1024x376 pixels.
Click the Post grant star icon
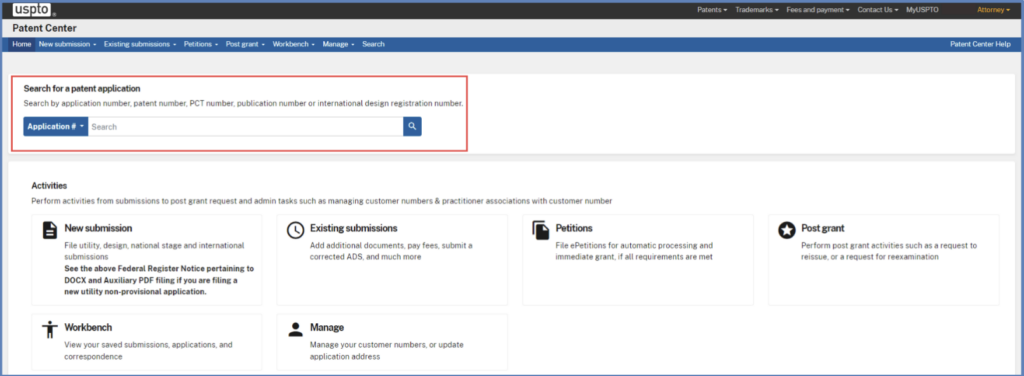tap(786, 230)
